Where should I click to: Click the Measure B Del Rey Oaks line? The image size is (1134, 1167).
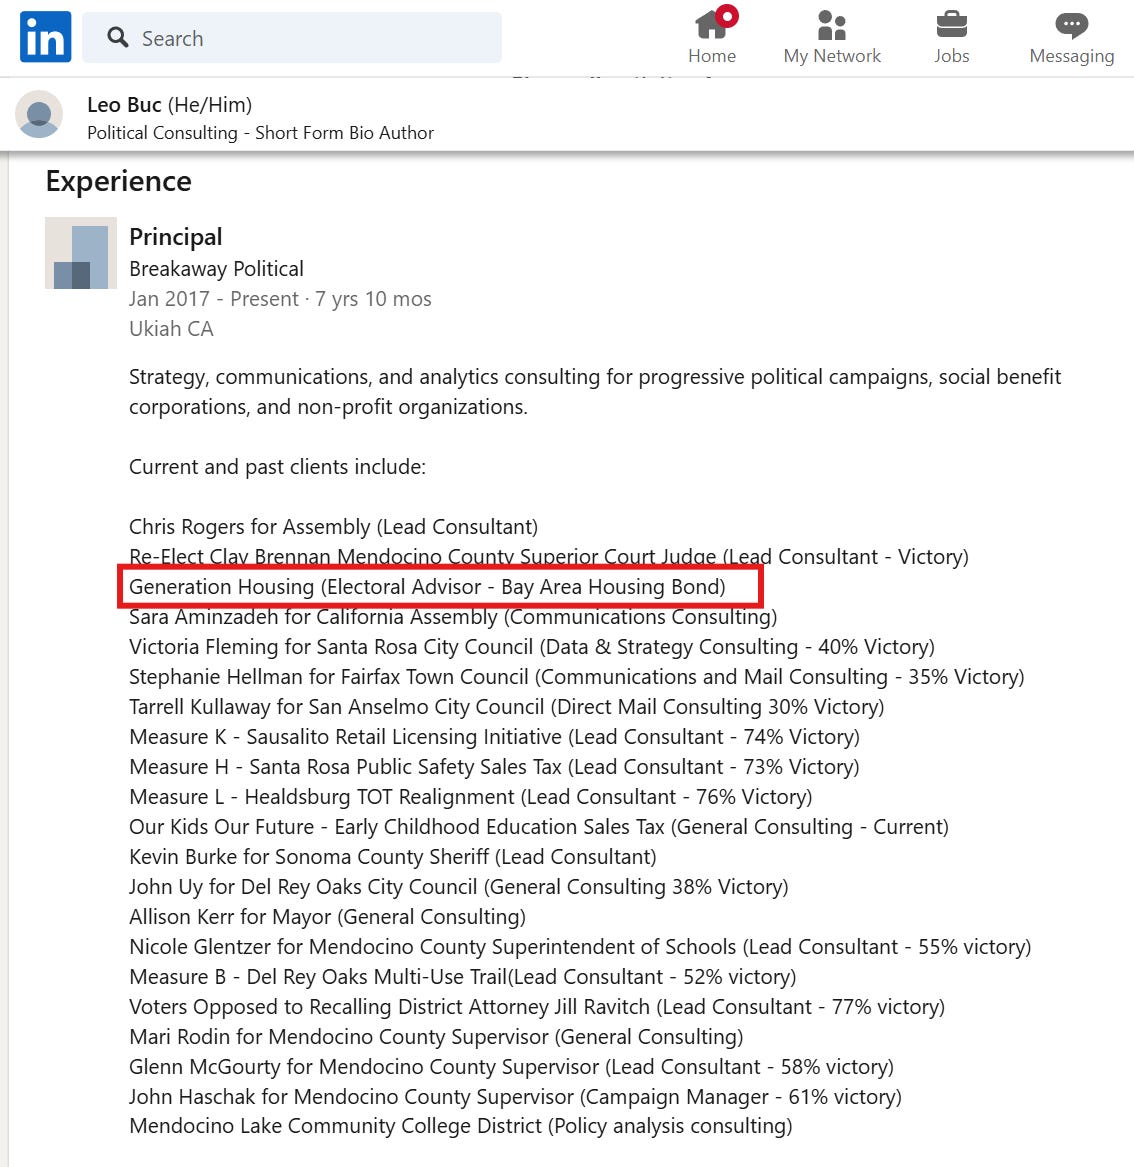463,977
